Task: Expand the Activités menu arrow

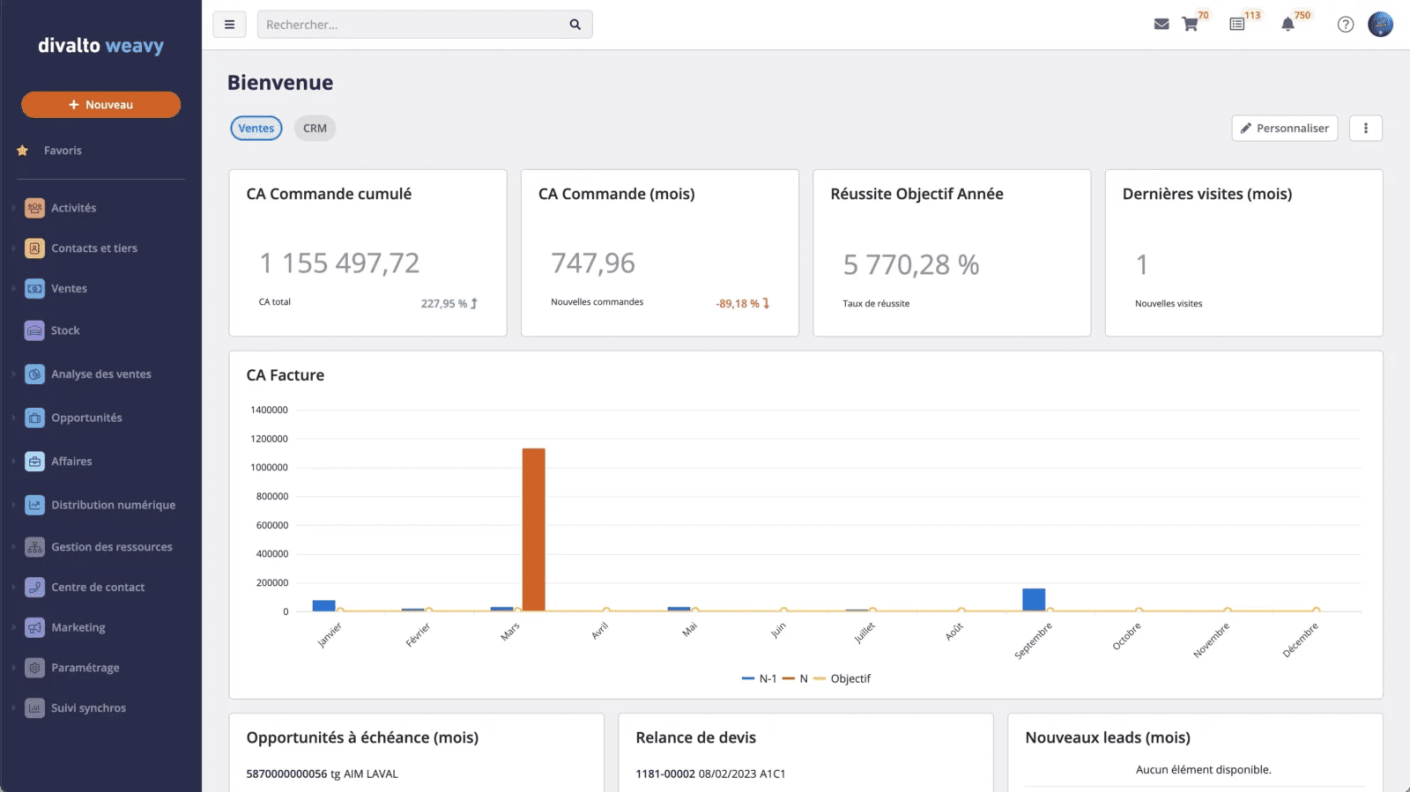Action: 13,208
